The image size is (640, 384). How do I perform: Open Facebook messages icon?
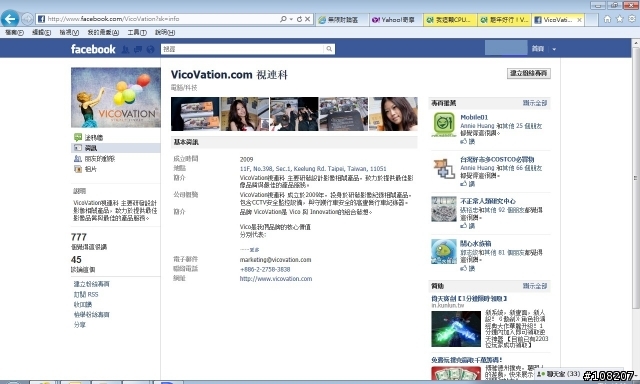pyautogui.click(x=138, y=49)
